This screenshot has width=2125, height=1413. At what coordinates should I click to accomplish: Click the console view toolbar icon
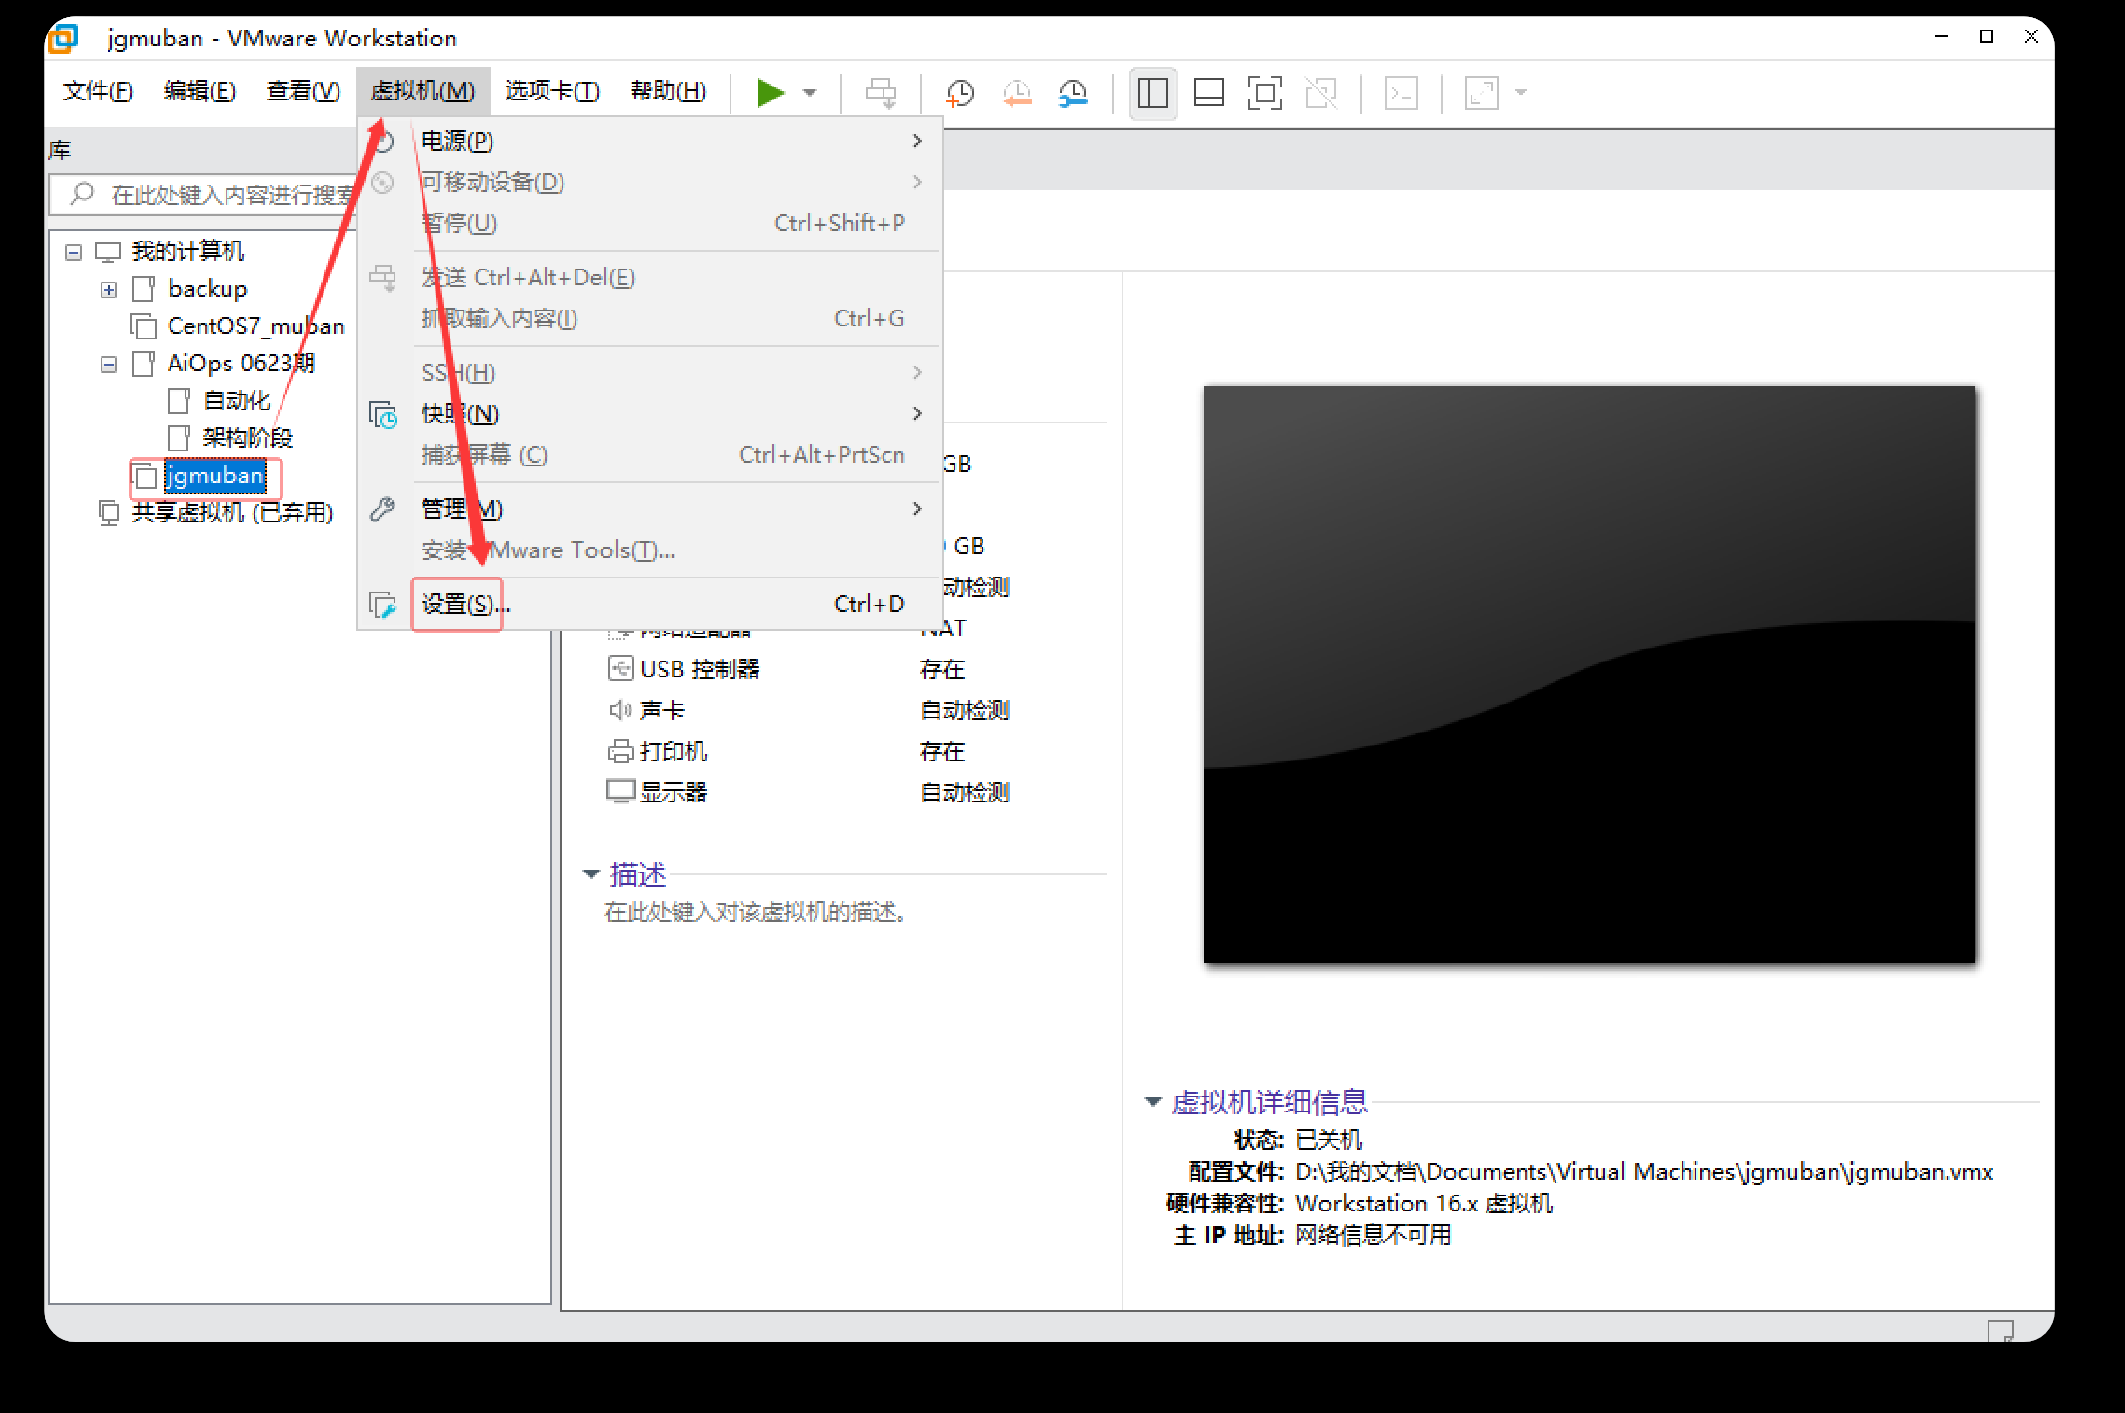(x=1401, y=93)
